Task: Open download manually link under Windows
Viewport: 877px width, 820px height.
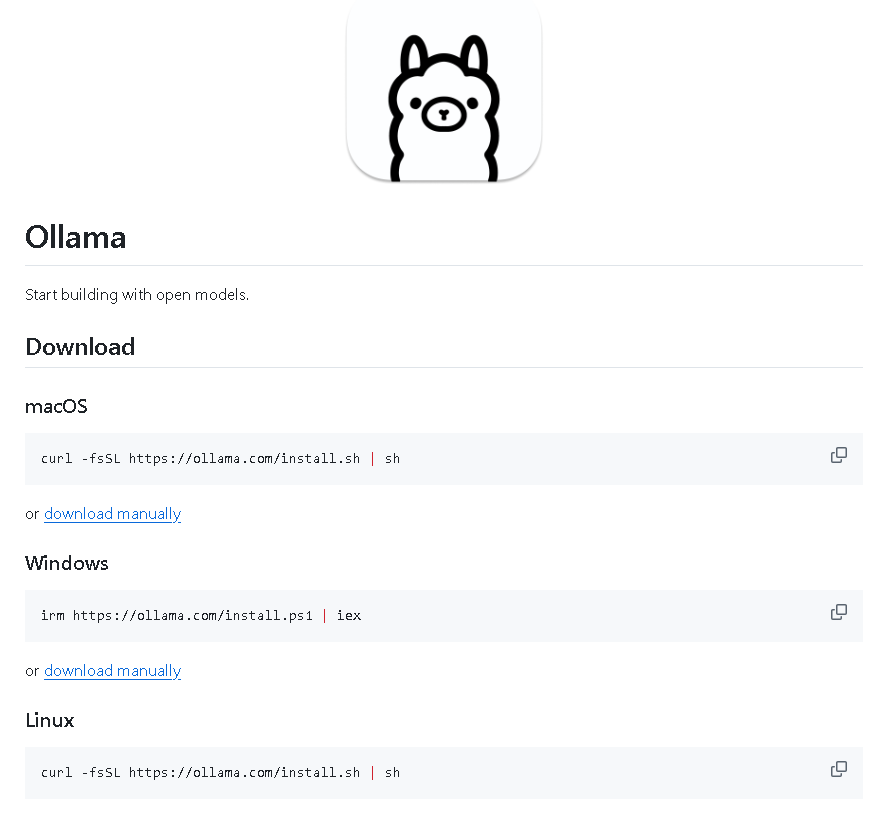Action: pyautogui.click(x=112, y=671)
